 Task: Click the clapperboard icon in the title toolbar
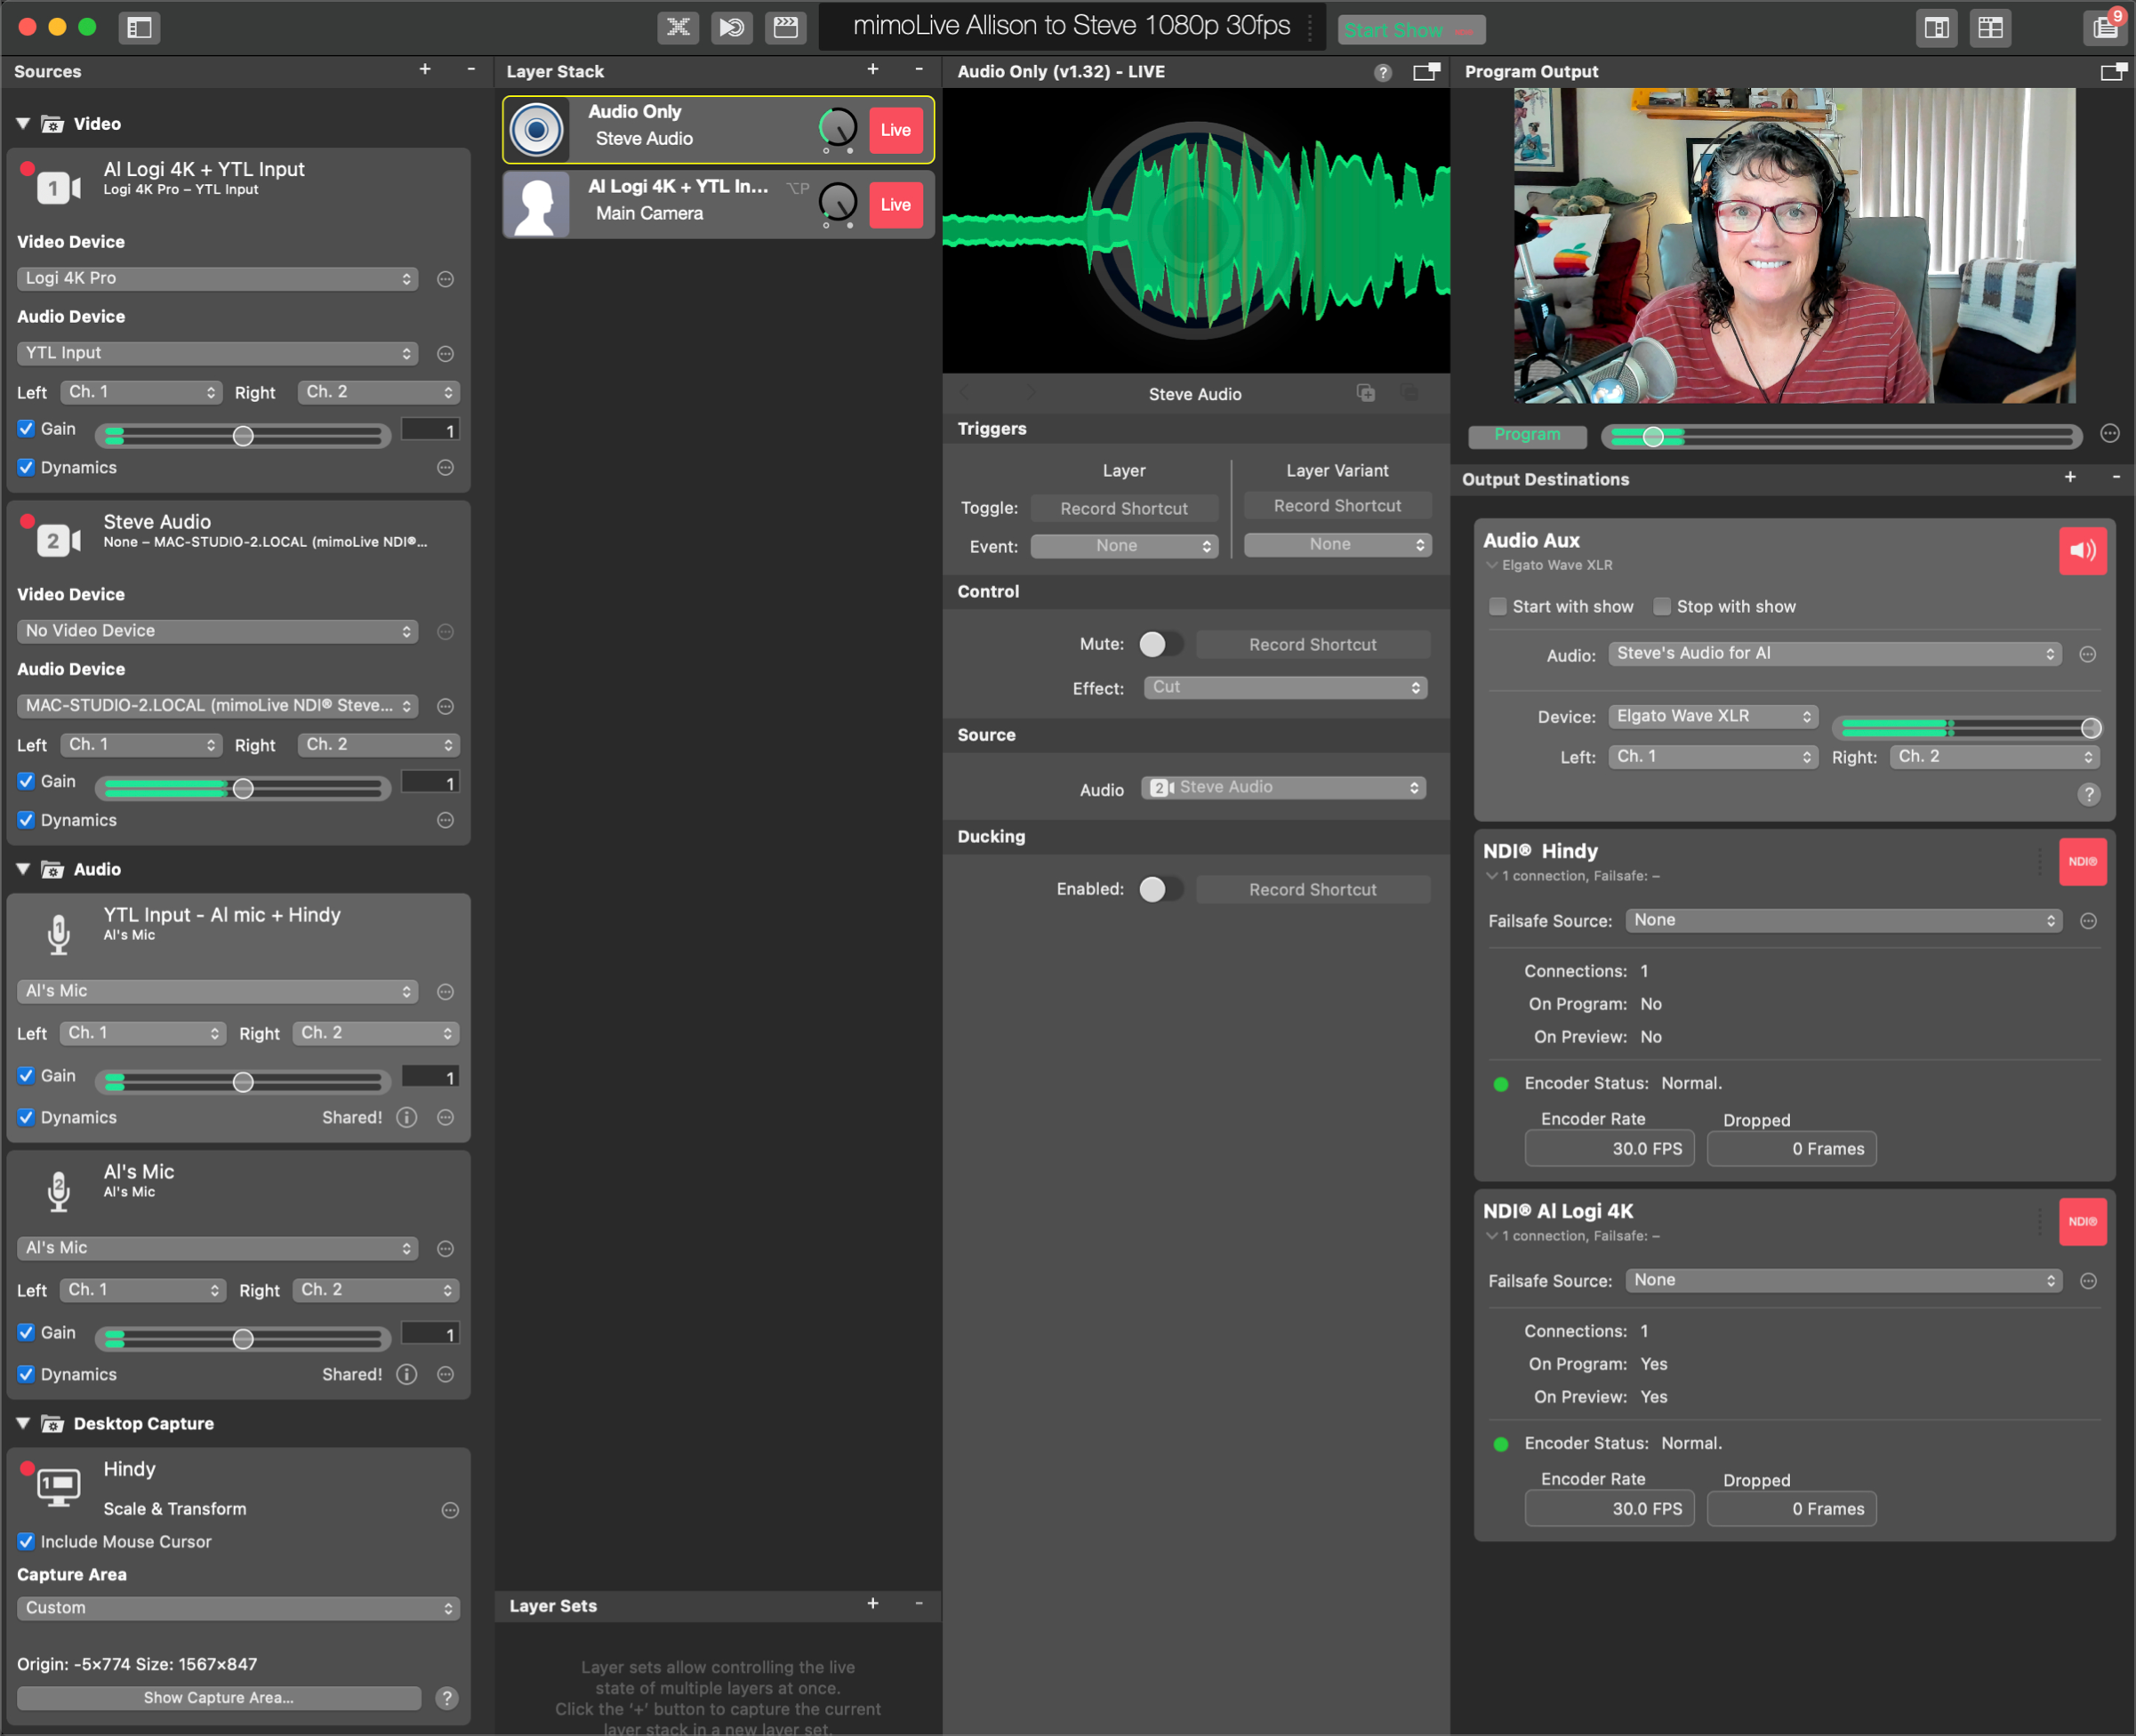[x=786, y=27]
